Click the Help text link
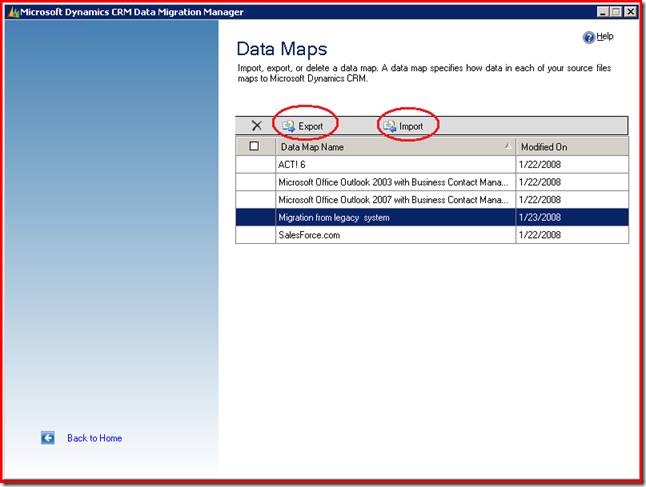Viewport: 646px width, 487px height. (x=605, y=37)
